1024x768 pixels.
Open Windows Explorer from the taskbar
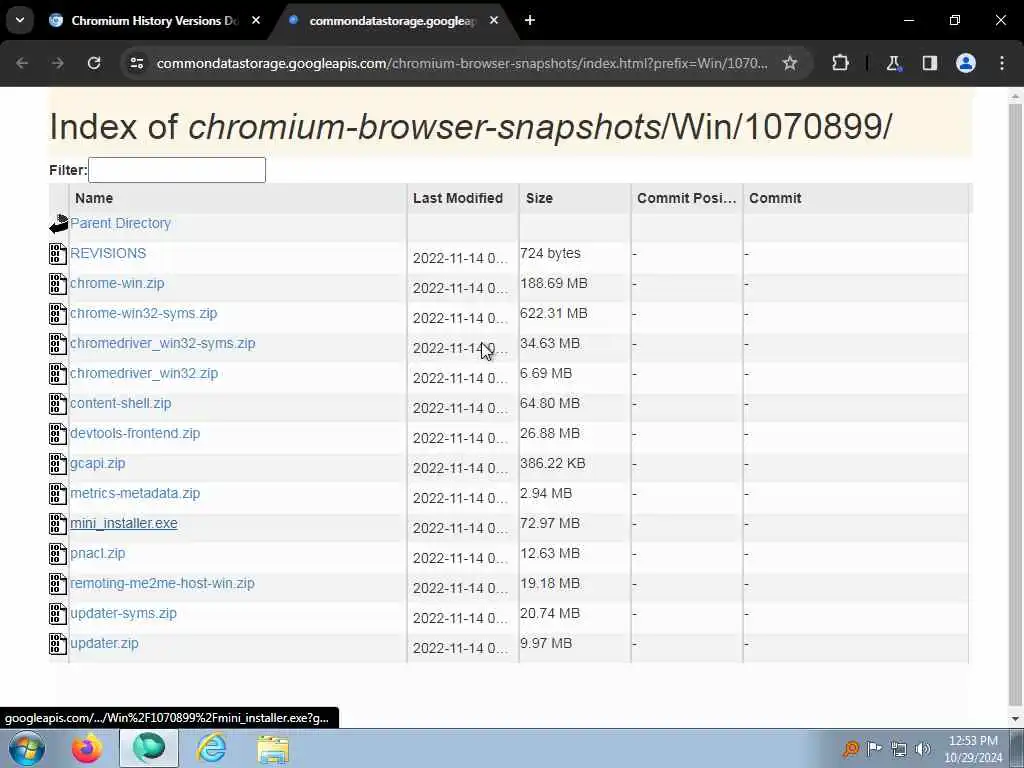(x=273, y=748)
